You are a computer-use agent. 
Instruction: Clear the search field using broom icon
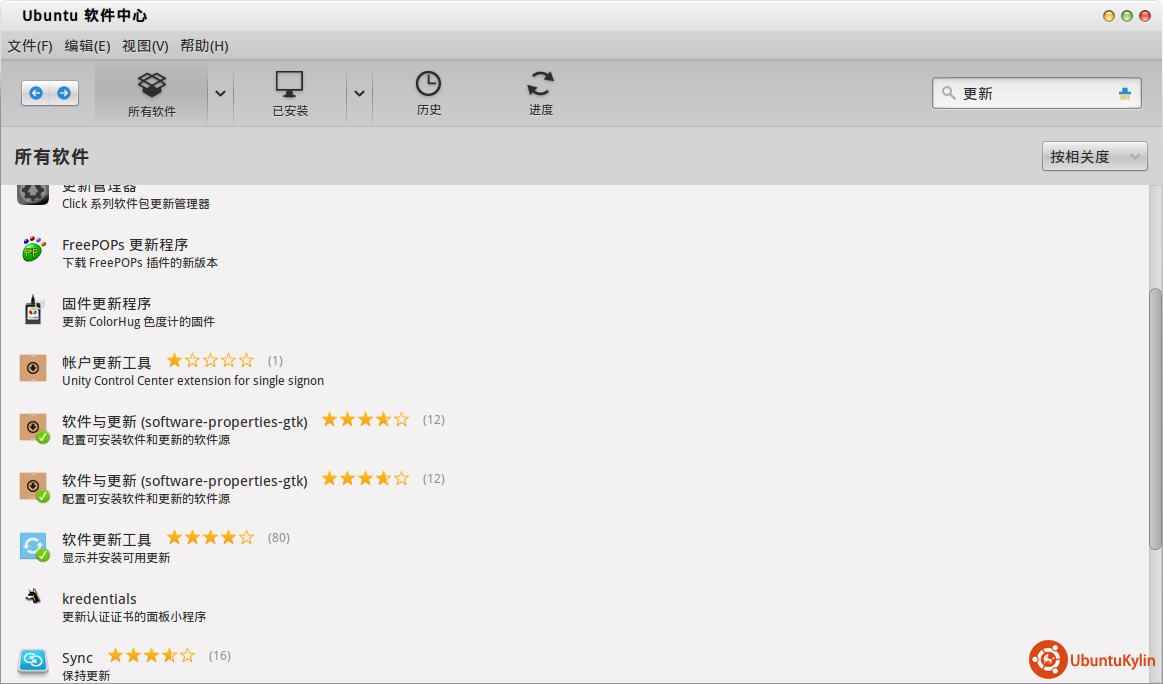[x=1125, y=94]
